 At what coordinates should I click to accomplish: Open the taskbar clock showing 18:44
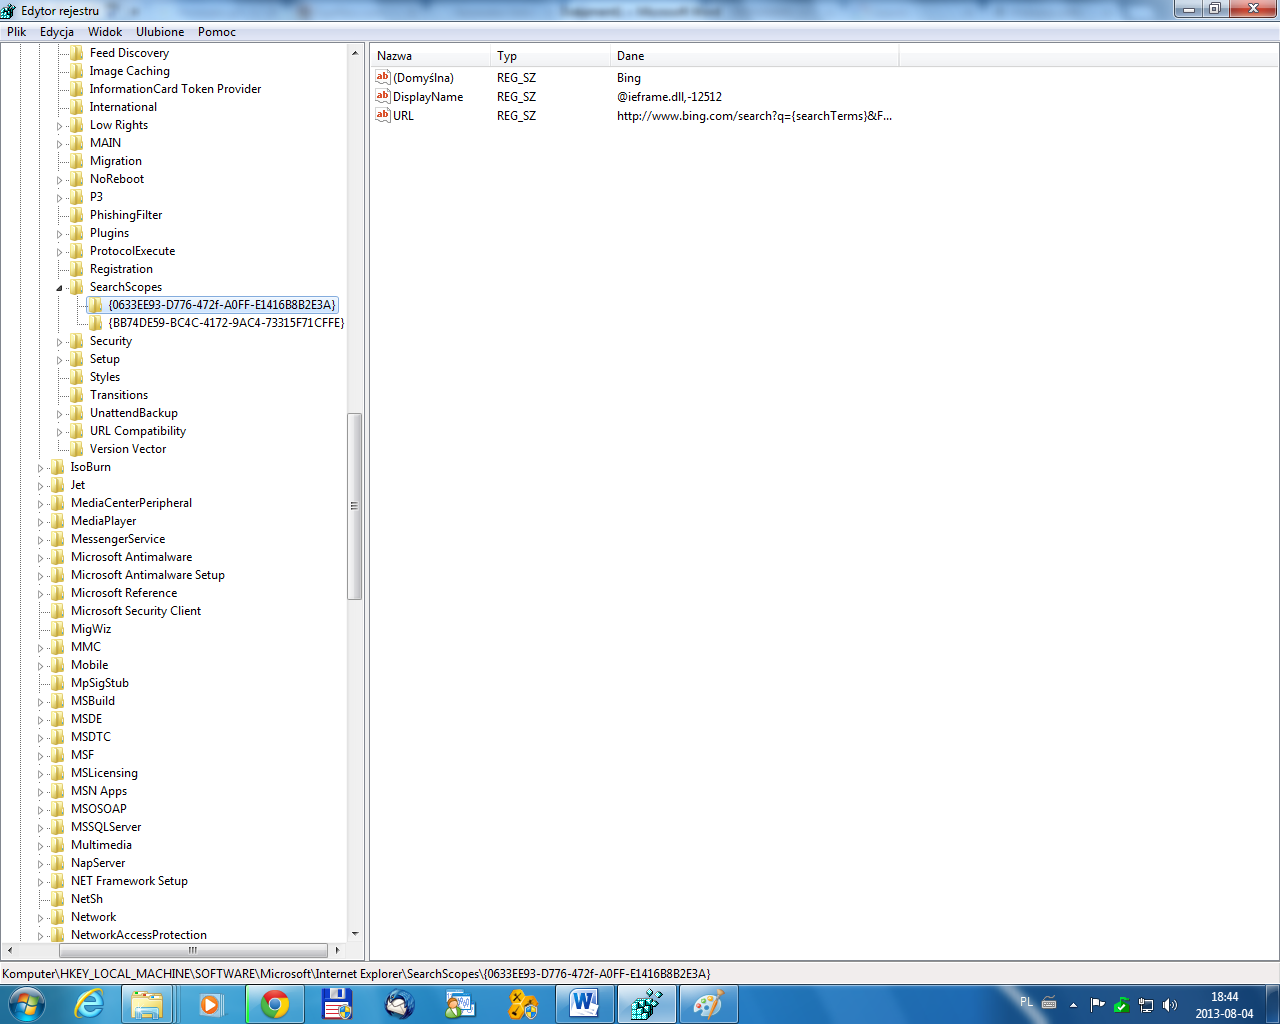pos(1224,1005)
